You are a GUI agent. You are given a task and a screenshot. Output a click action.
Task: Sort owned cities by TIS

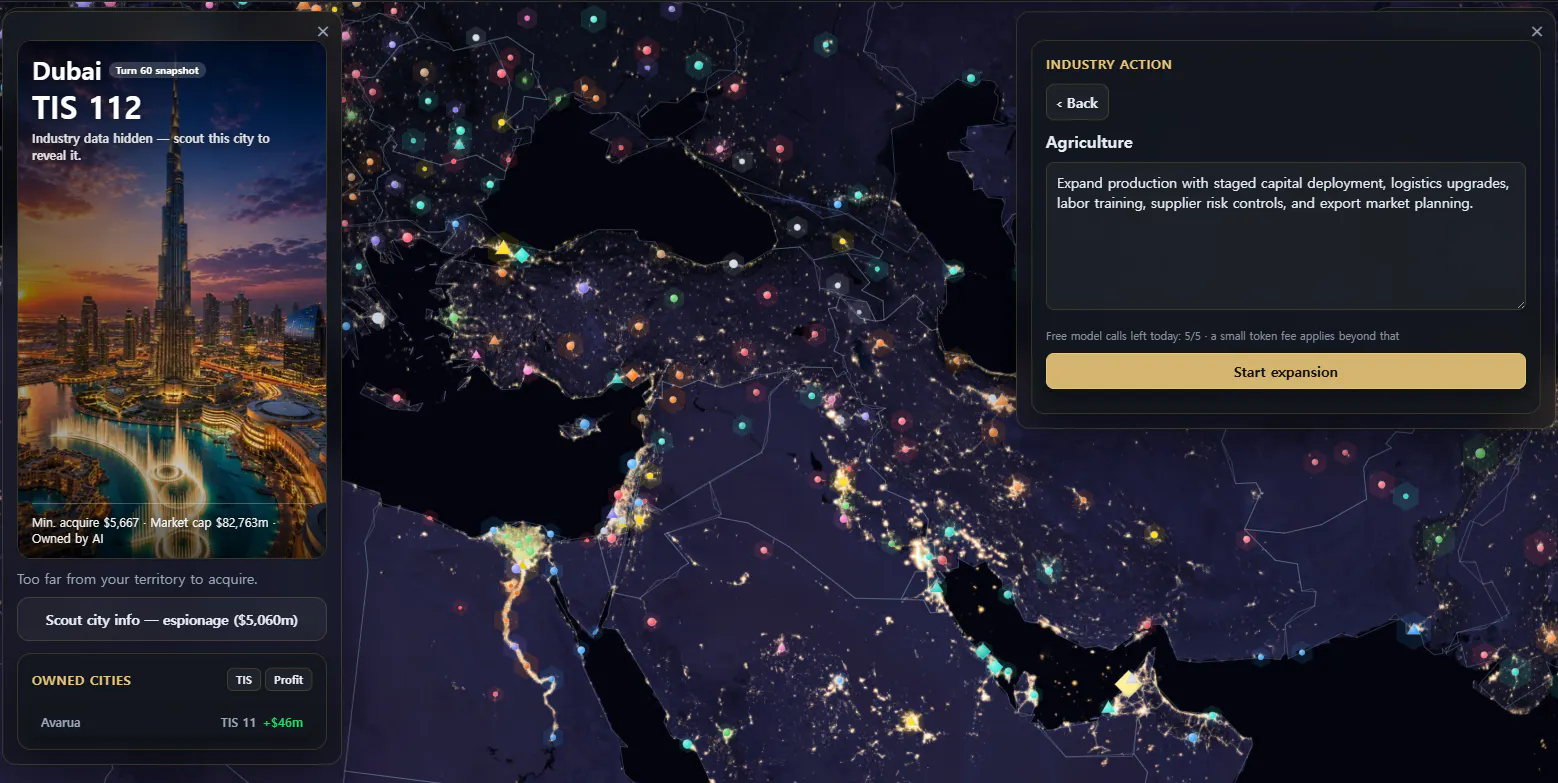click(244, 680)
